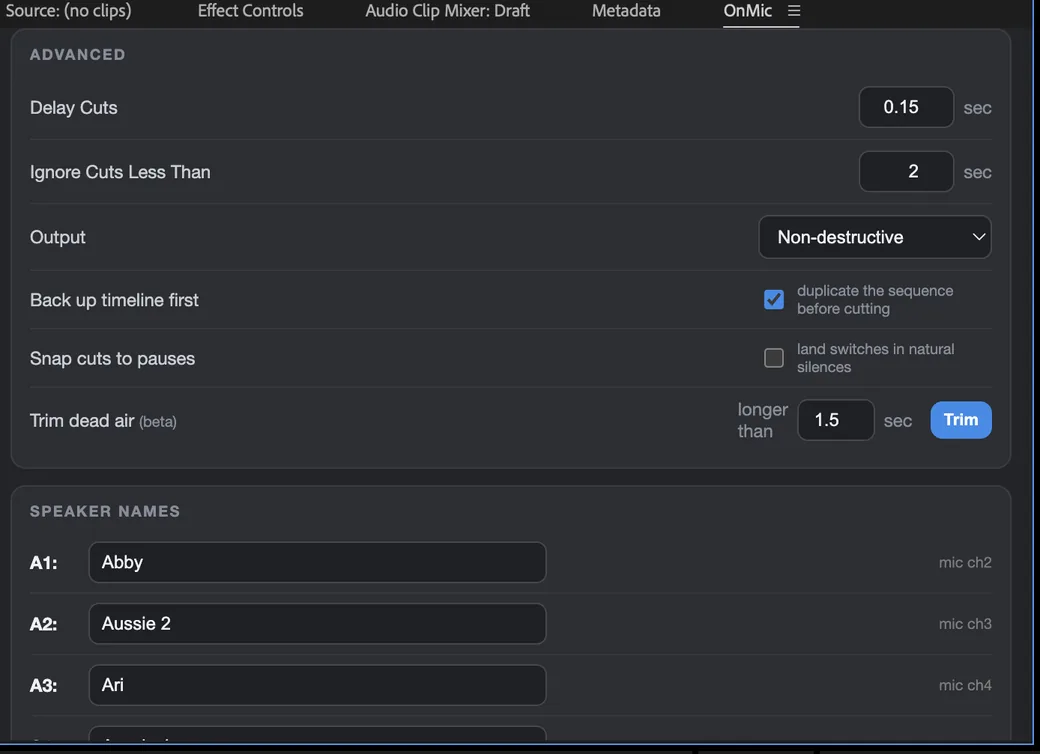This screenshot has height=754, width=1040.
Task: Click the Output label
Action: 58,237
